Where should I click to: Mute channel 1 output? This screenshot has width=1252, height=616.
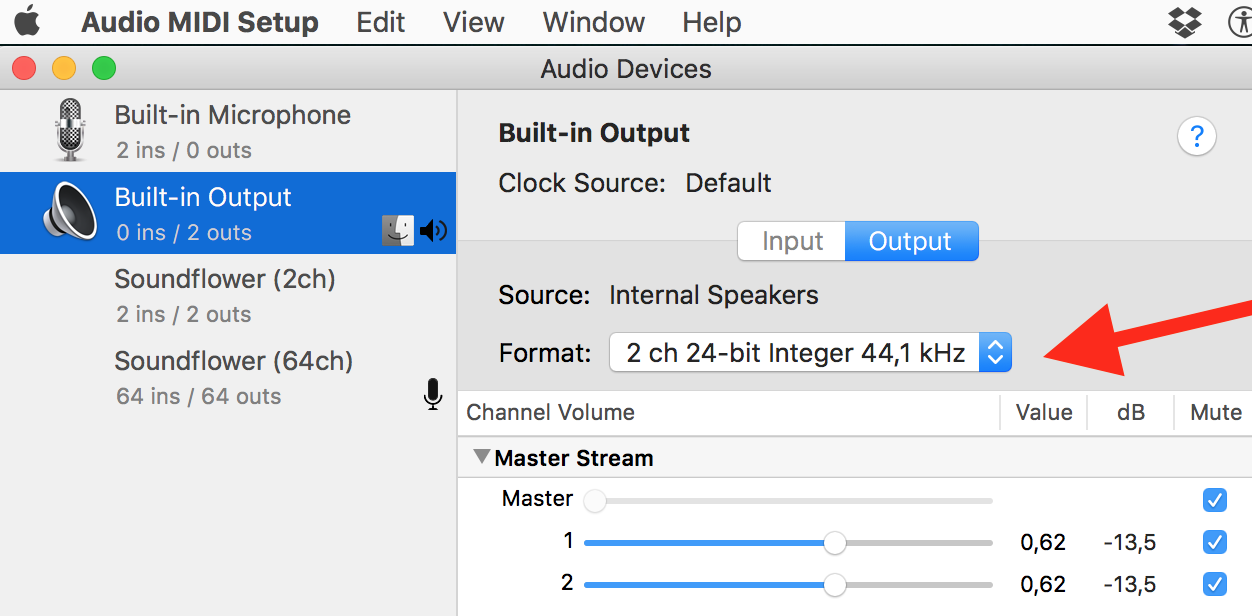pos(1215,542)
